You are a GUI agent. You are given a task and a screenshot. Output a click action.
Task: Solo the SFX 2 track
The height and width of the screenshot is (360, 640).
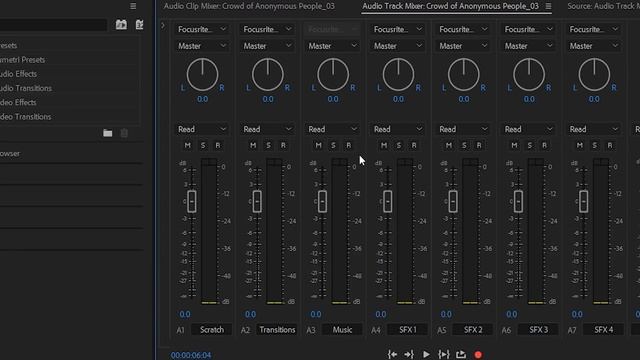click(x=464, y=145)
